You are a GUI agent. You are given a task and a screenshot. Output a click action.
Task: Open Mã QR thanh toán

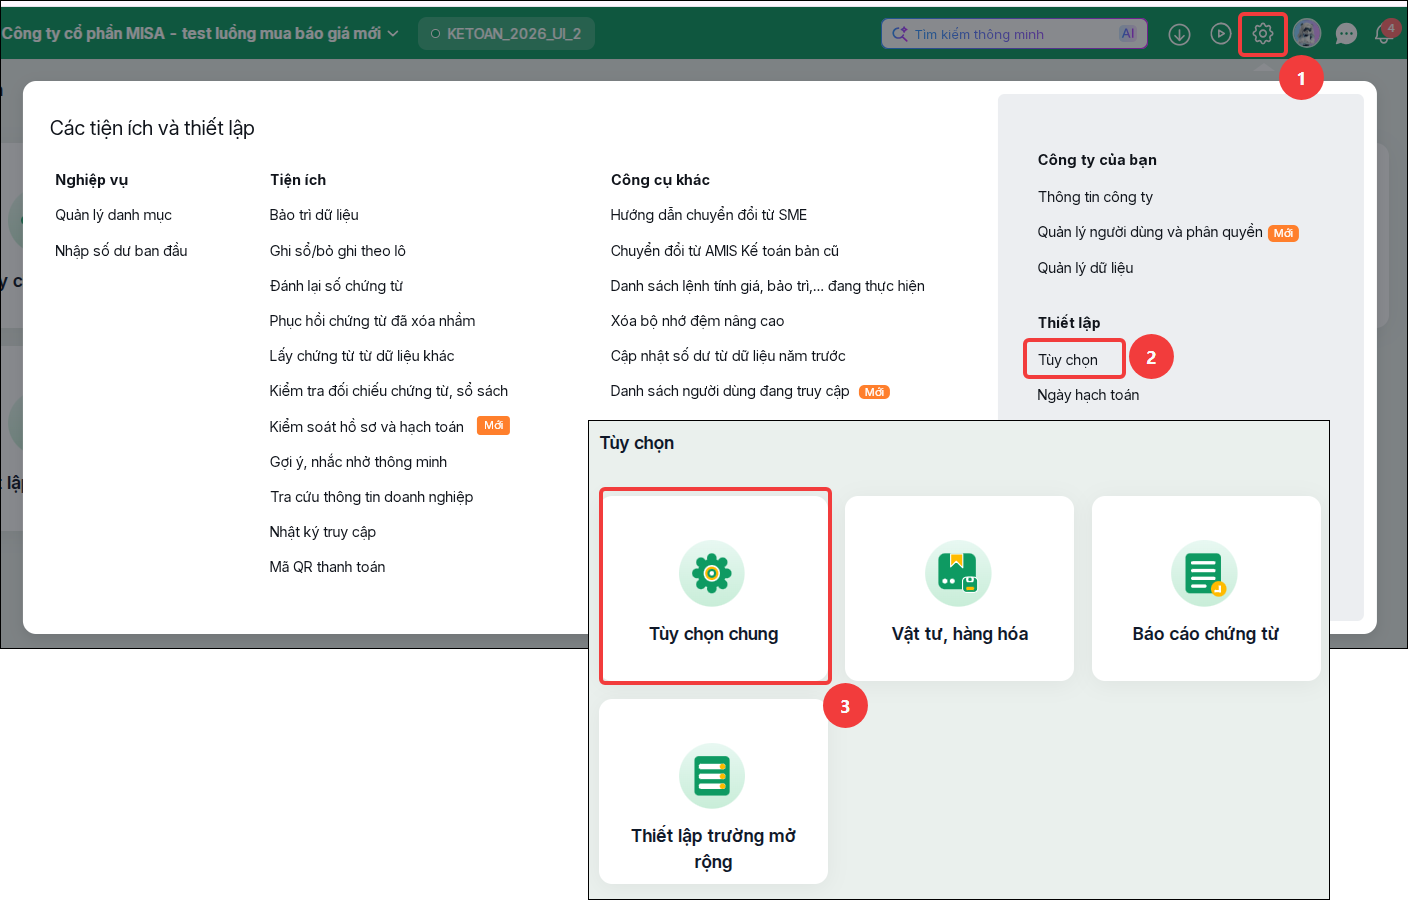[327, 567]
